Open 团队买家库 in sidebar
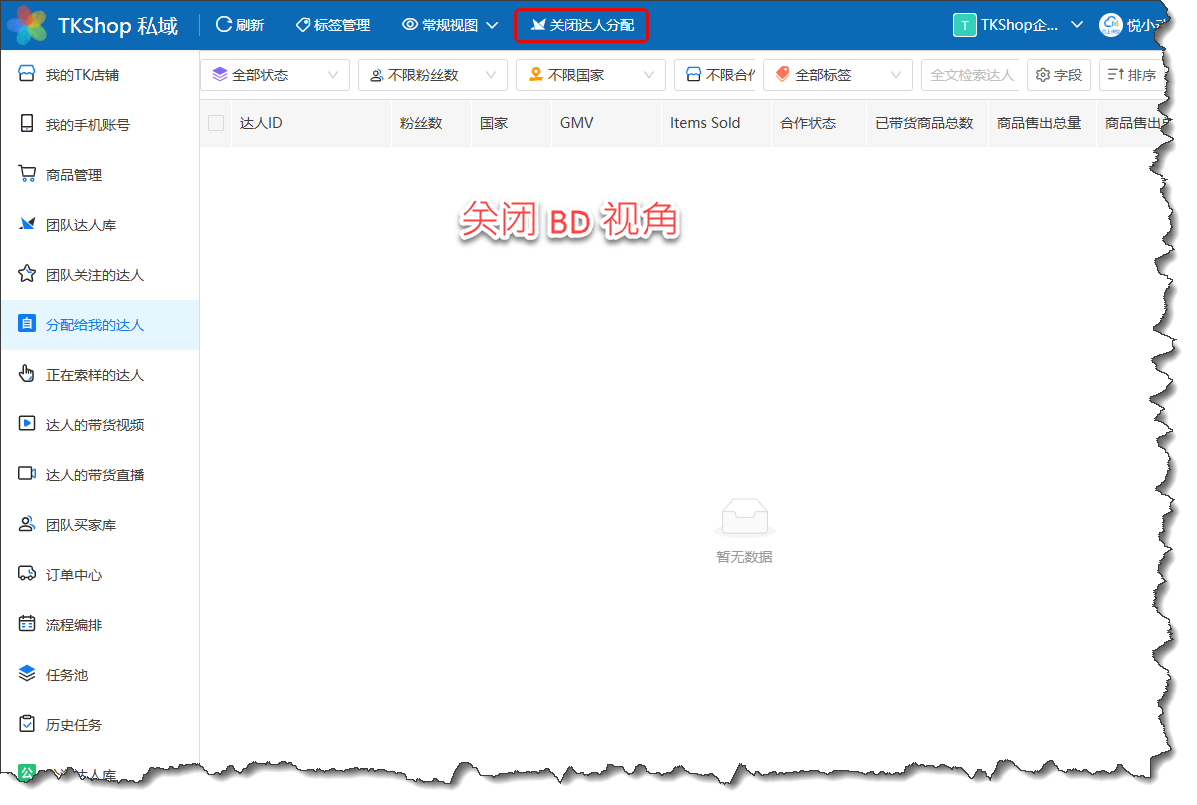Image resolution: width=1197 pixels, height=805 pixels. coord(99,525)
